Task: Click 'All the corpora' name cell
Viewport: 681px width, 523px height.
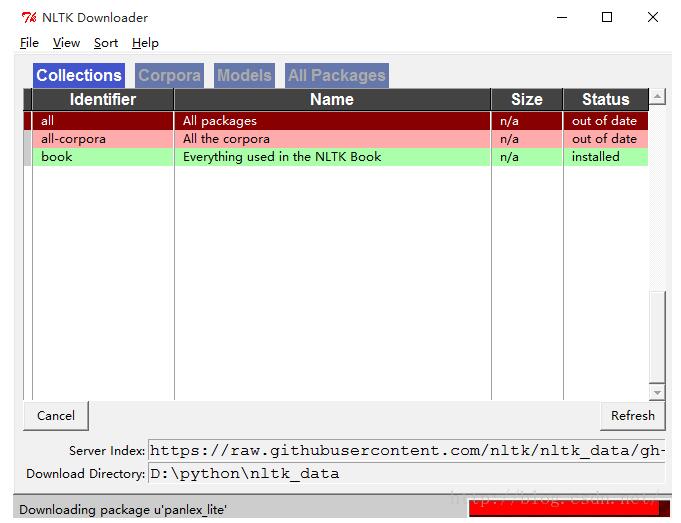Action: click(332, 139)
